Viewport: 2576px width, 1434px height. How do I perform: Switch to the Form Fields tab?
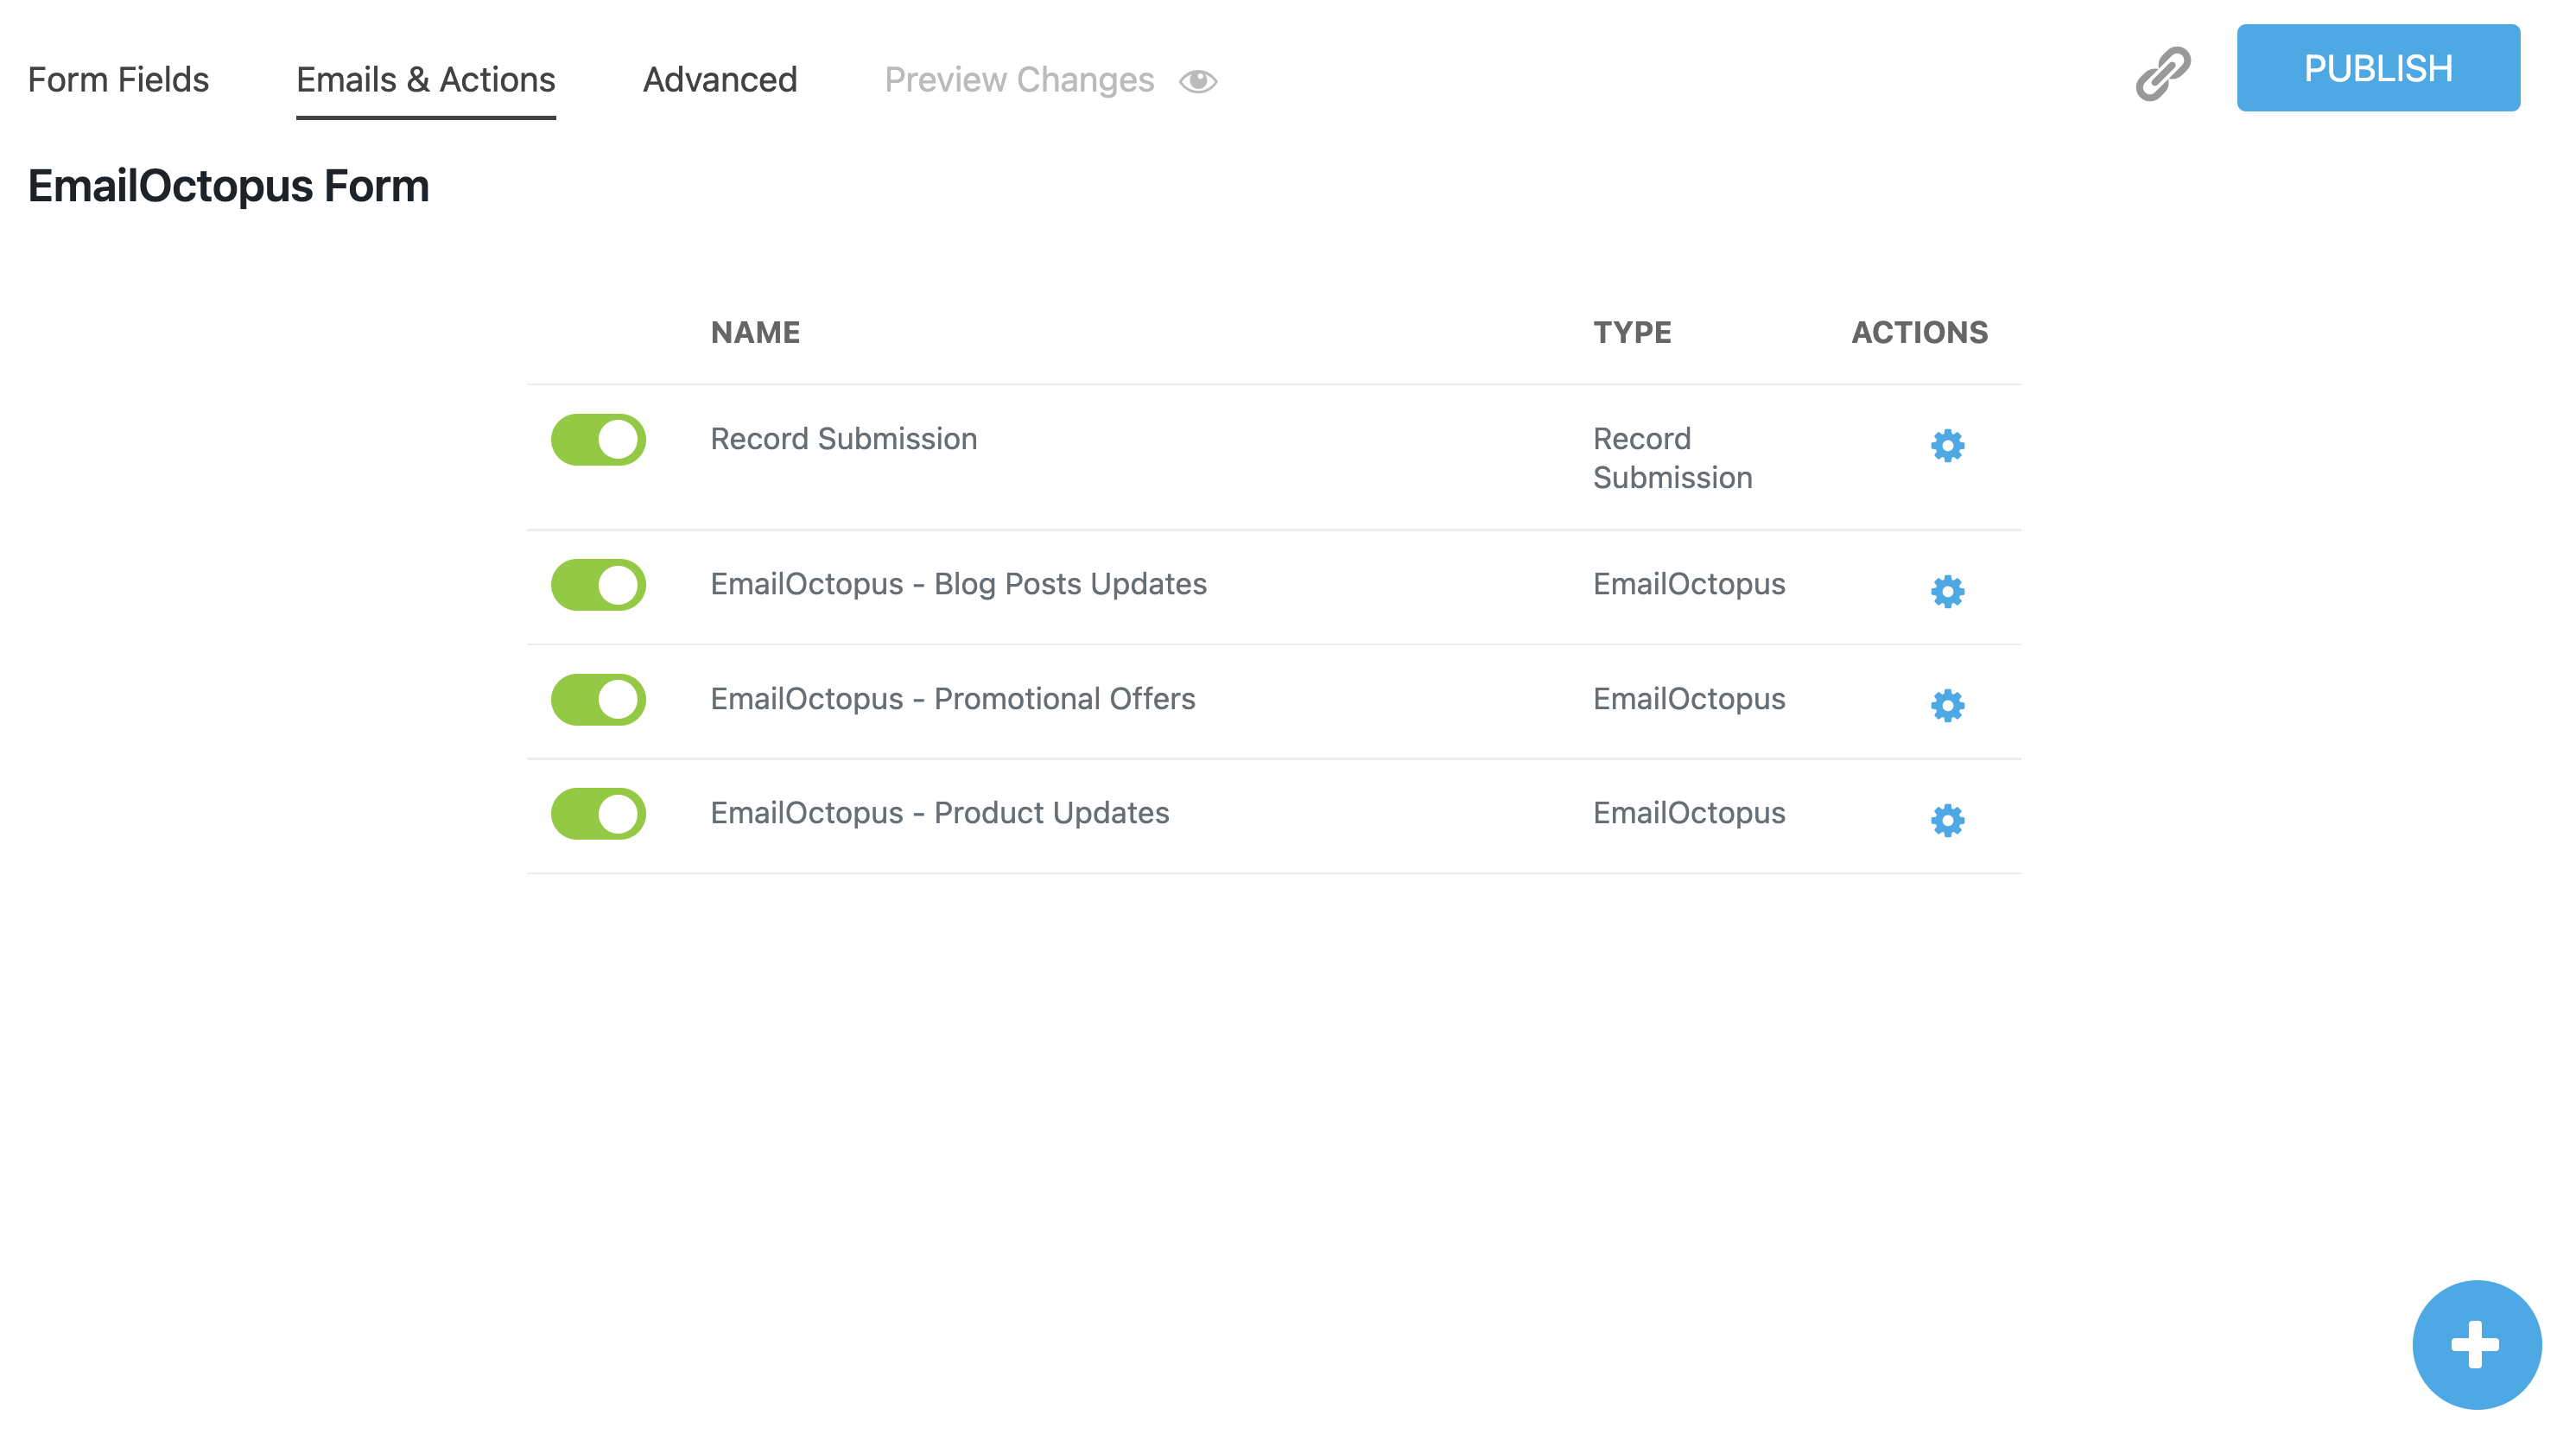pos(118,80)
